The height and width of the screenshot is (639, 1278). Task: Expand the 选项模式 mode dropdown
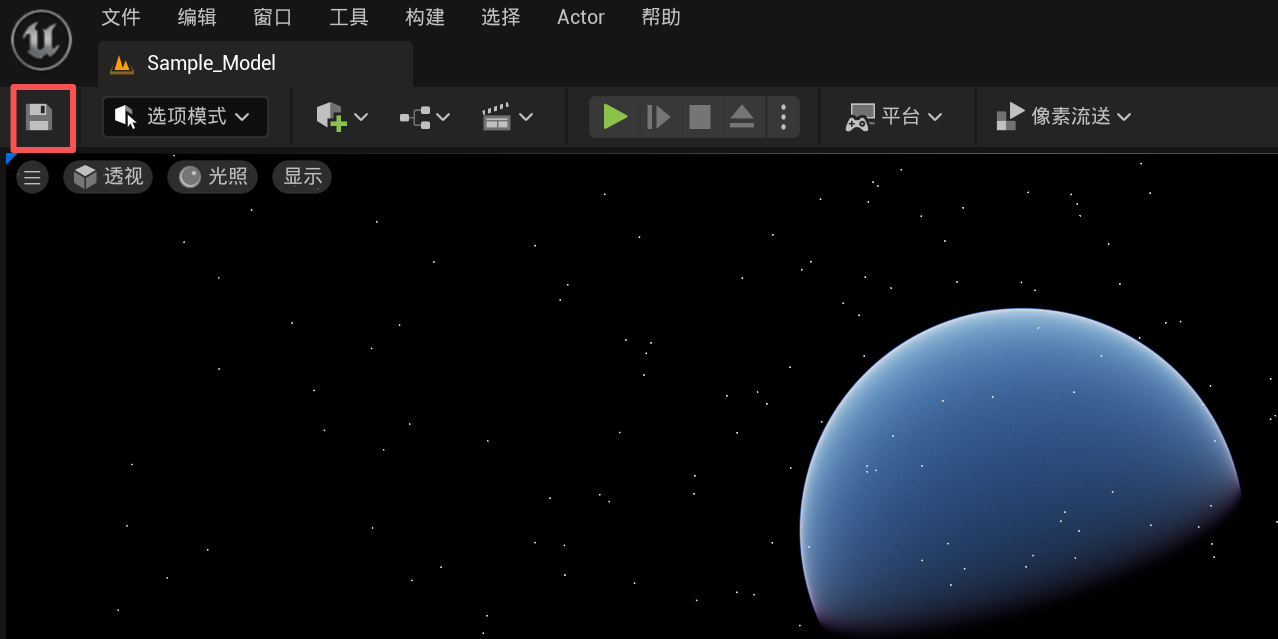185,117
